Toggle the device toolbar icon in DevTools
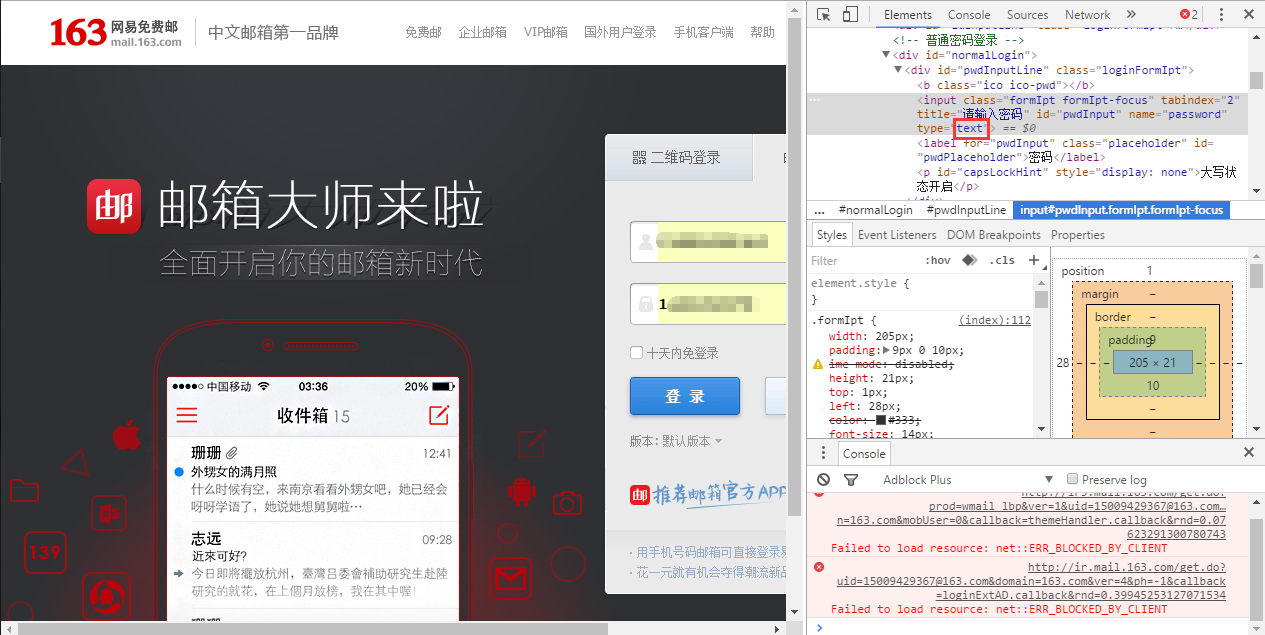The width and height of the screenshot is (1265, 635). point(850,15)
